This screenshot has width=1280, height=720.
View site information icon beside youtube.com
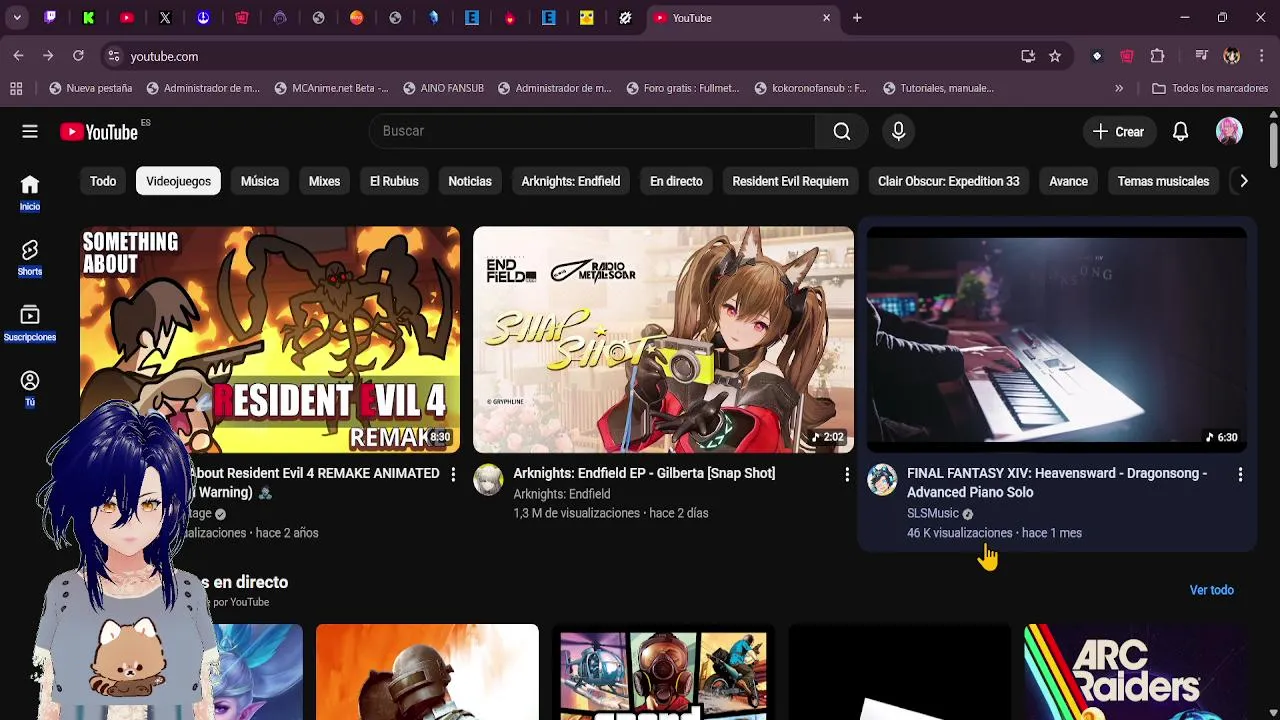pyautogui.click(x=114, y=56)
